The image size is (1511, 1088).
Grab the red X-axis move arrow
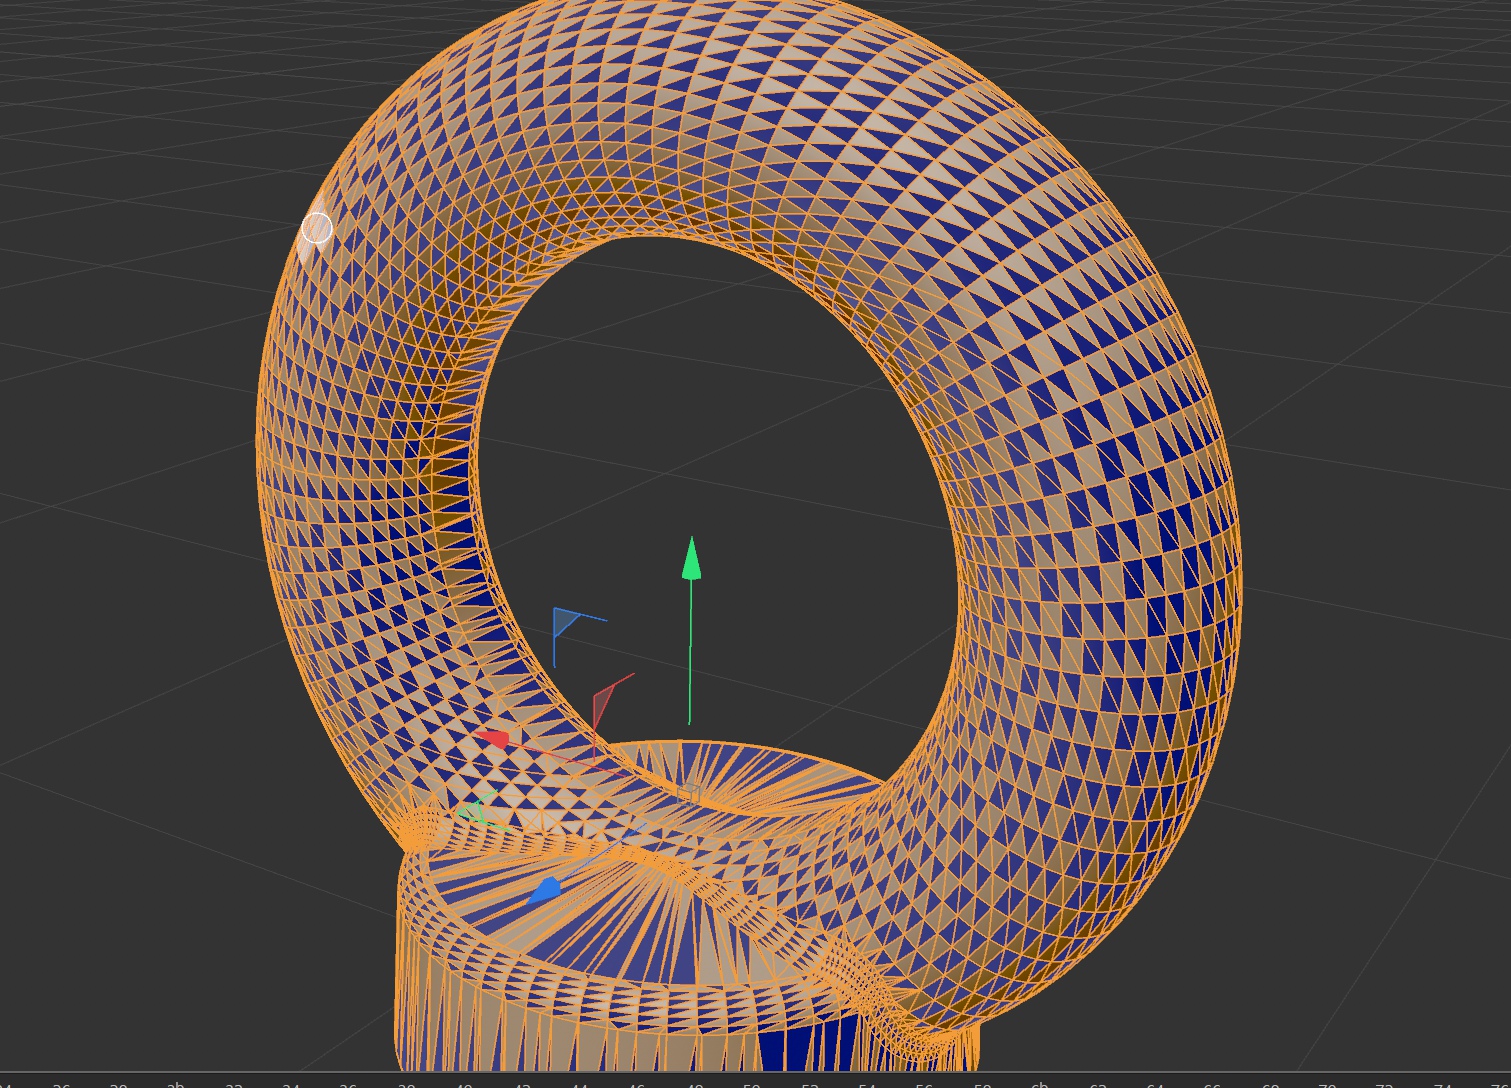[x=492, y=740]
